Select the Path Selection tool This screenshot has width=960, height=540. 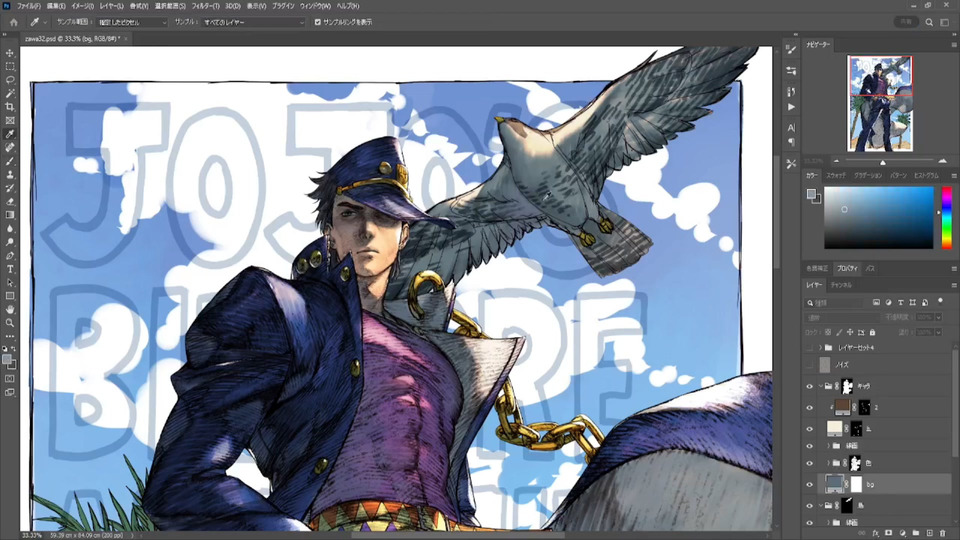click(10, 282)
